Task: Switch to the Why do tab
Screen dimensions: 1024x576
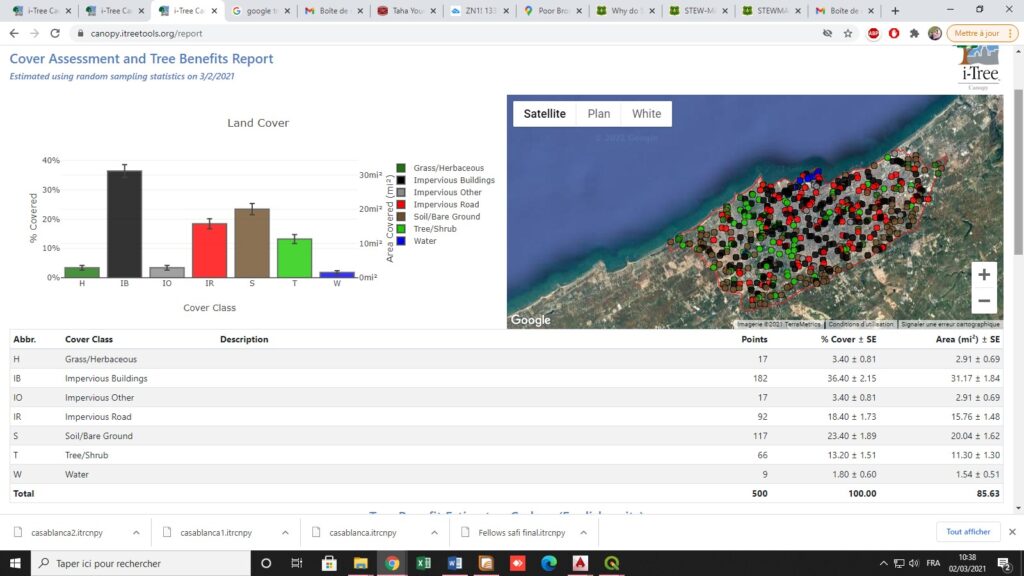Action: coord(626,10)
